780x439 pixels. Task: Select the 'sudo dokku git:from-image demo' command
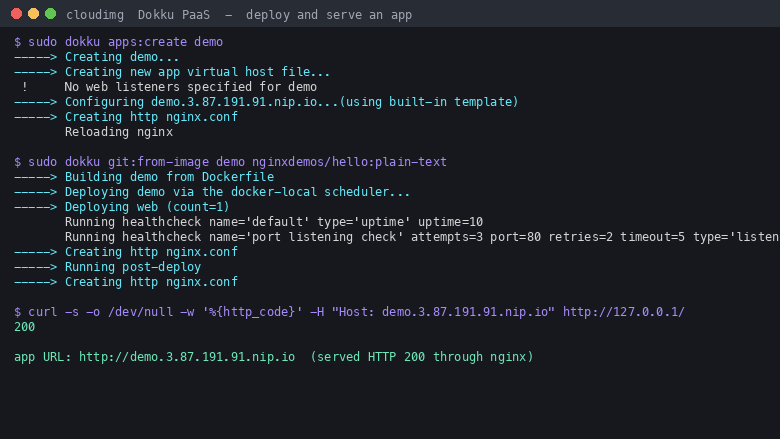230,162
